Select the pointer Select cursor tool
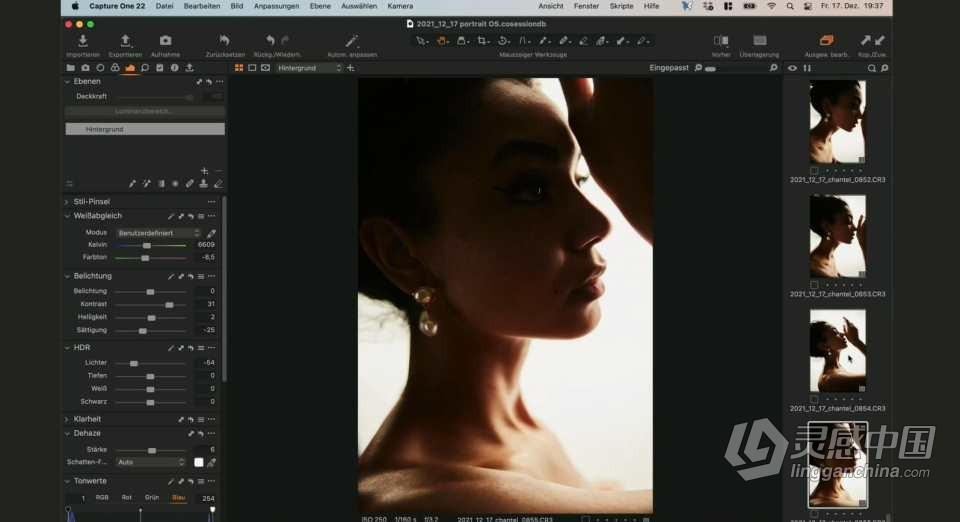The width and height of the screenshot is (960, 522). [421, 41]
